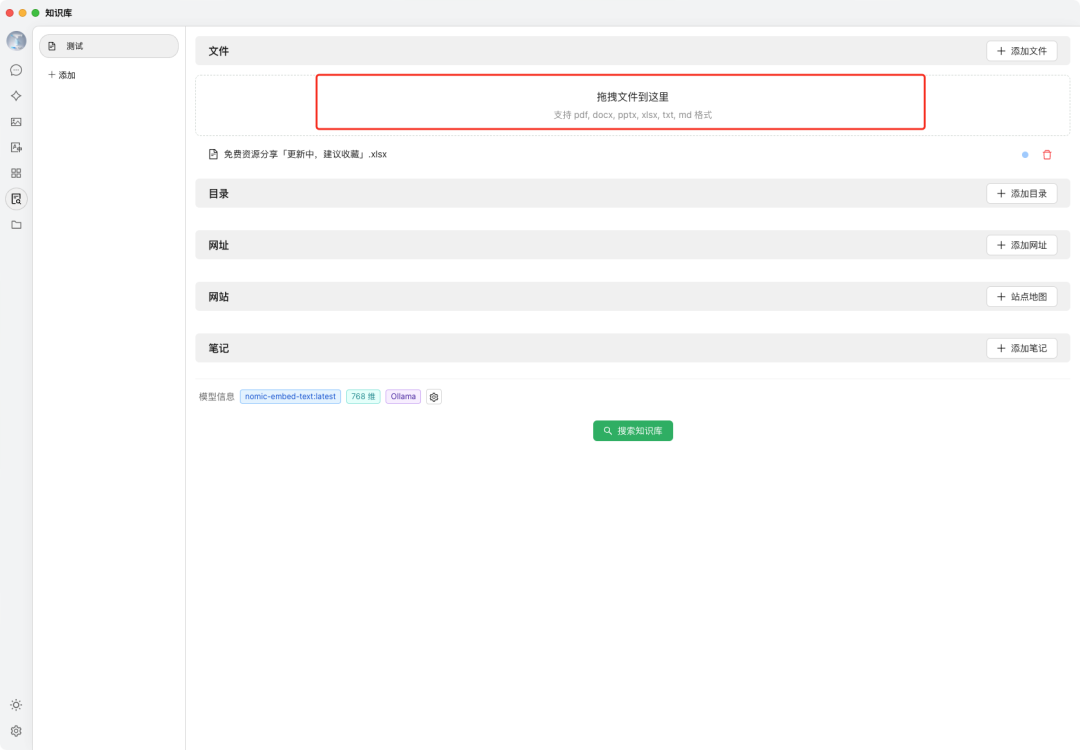Toggle the light/dark theme sun icon
The image size is (1080, 750).
tap(17, 705)
